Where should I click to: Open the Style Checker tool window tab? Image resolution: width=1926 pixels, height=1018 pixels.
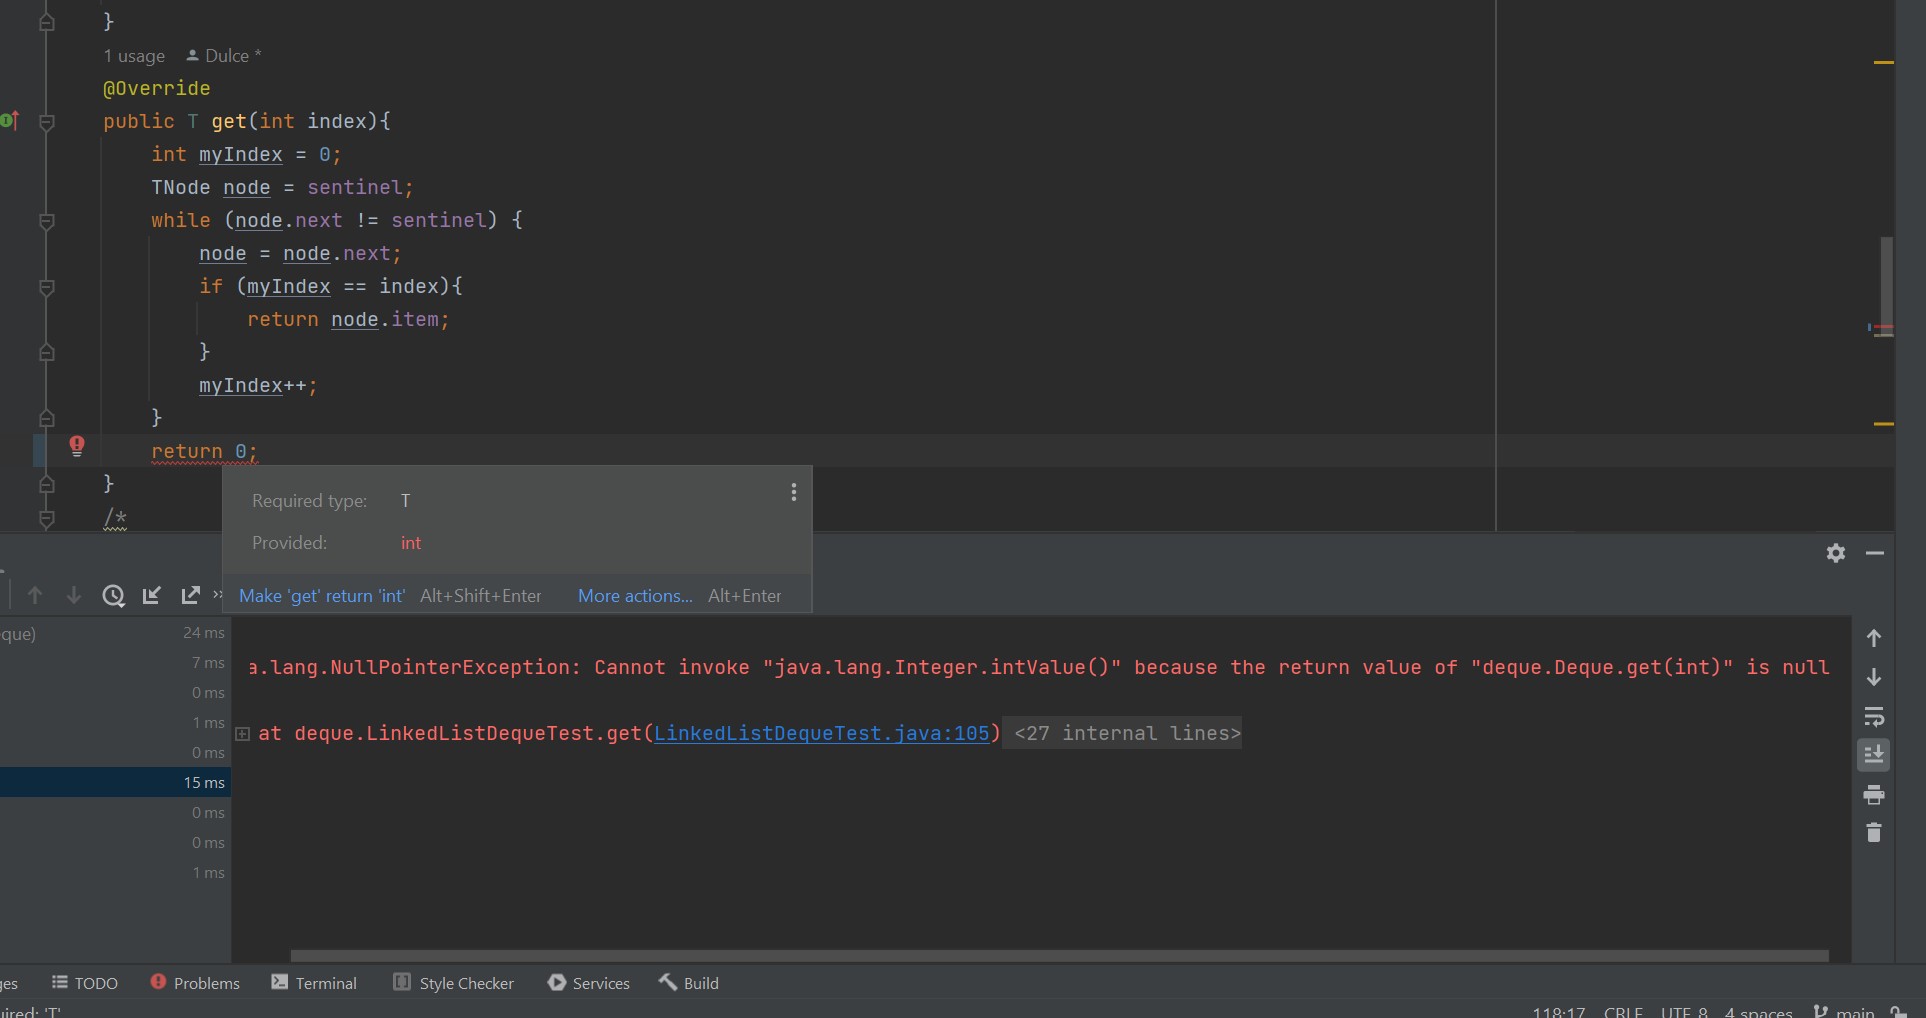454,983
